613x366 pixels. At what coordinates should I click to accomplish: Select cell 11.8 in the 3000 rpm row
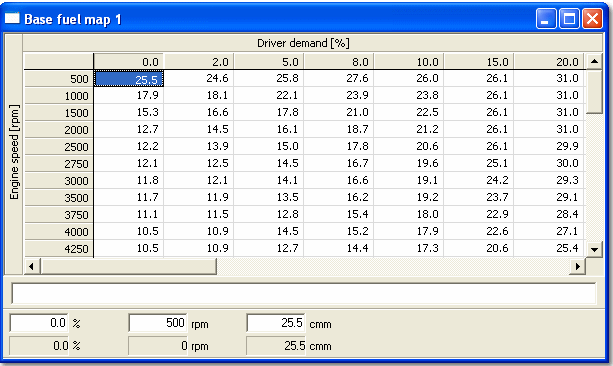(129, 180)
